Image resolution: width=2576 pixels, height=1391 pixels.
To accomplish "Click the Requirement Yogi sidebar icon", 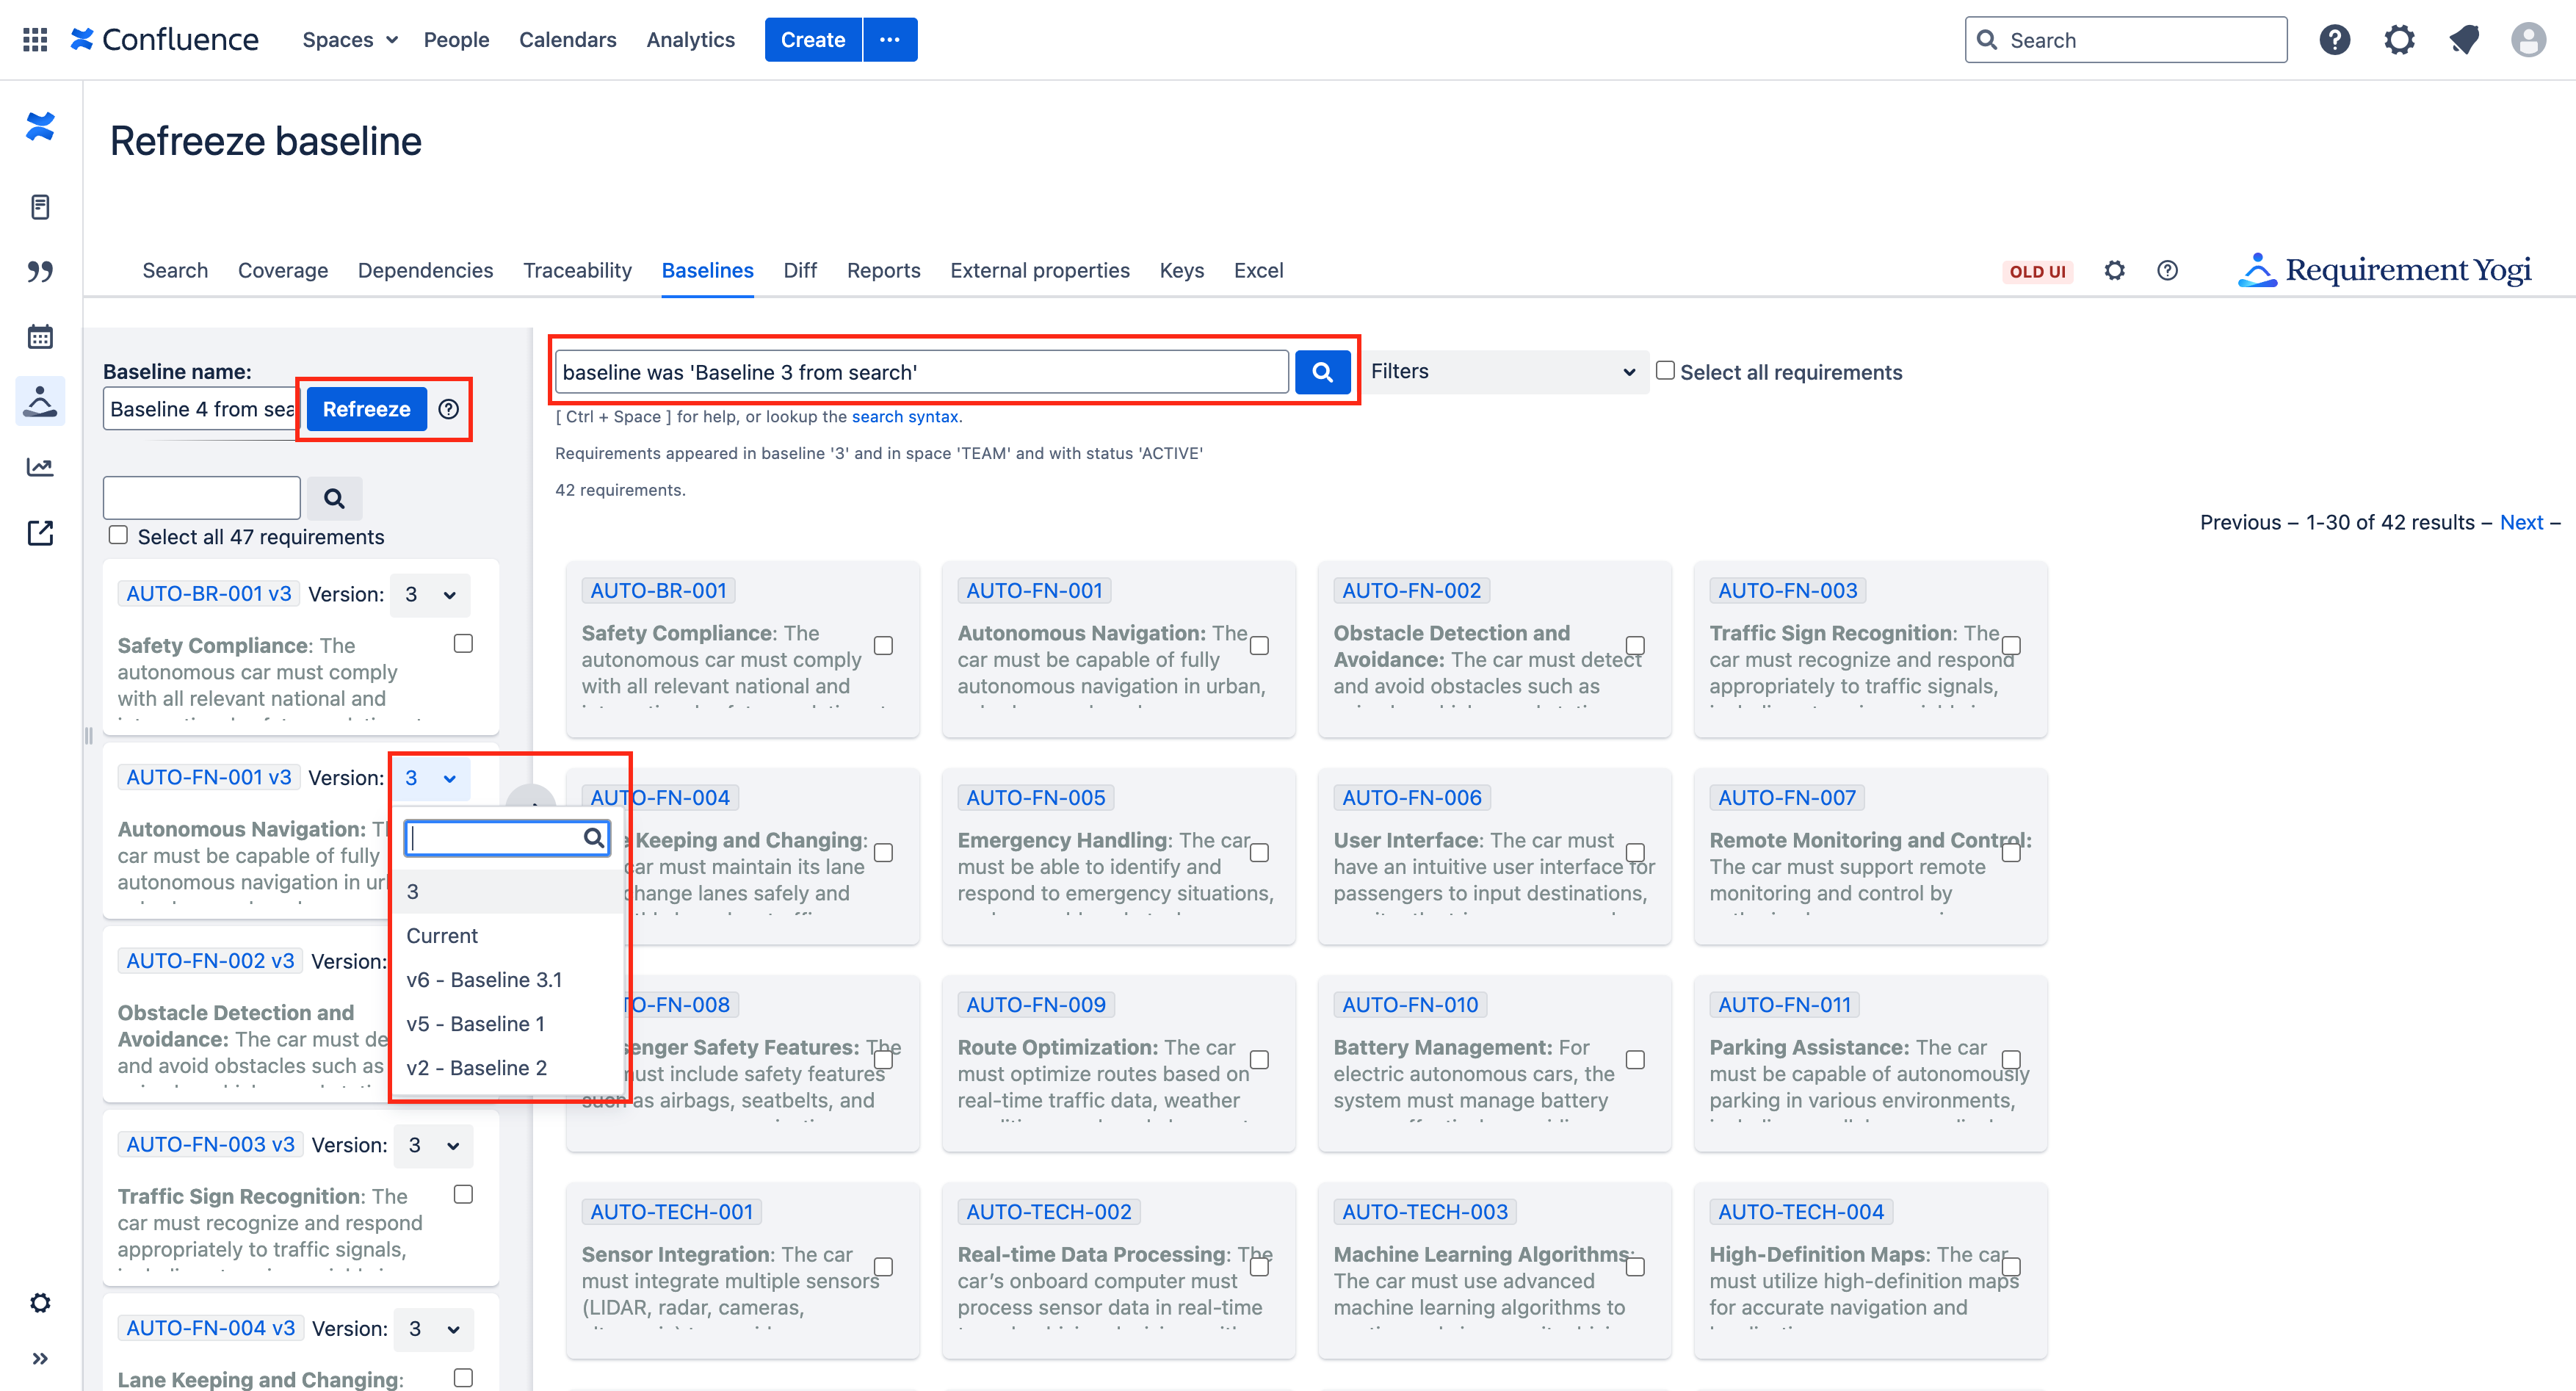I will pyautogui.click(x=40, y=401).
